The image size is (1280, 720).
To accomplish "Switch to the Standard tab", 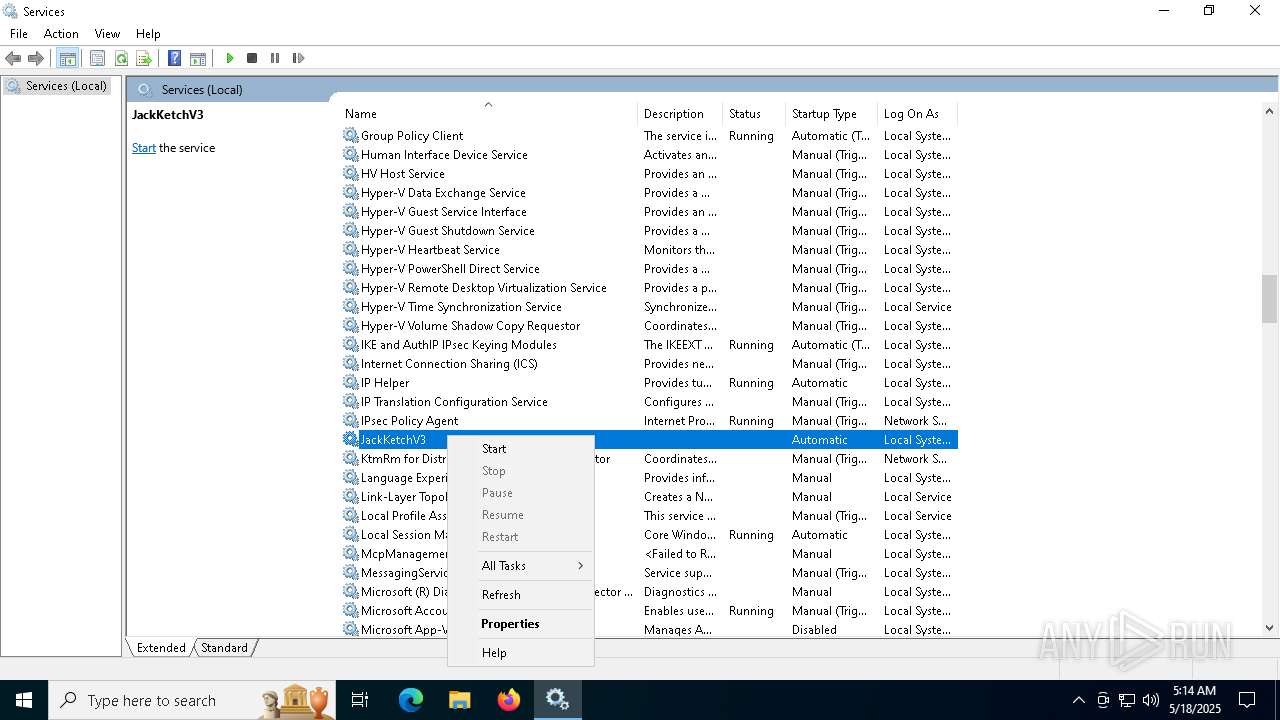I will pyautogui.click(x=224, y=648).
